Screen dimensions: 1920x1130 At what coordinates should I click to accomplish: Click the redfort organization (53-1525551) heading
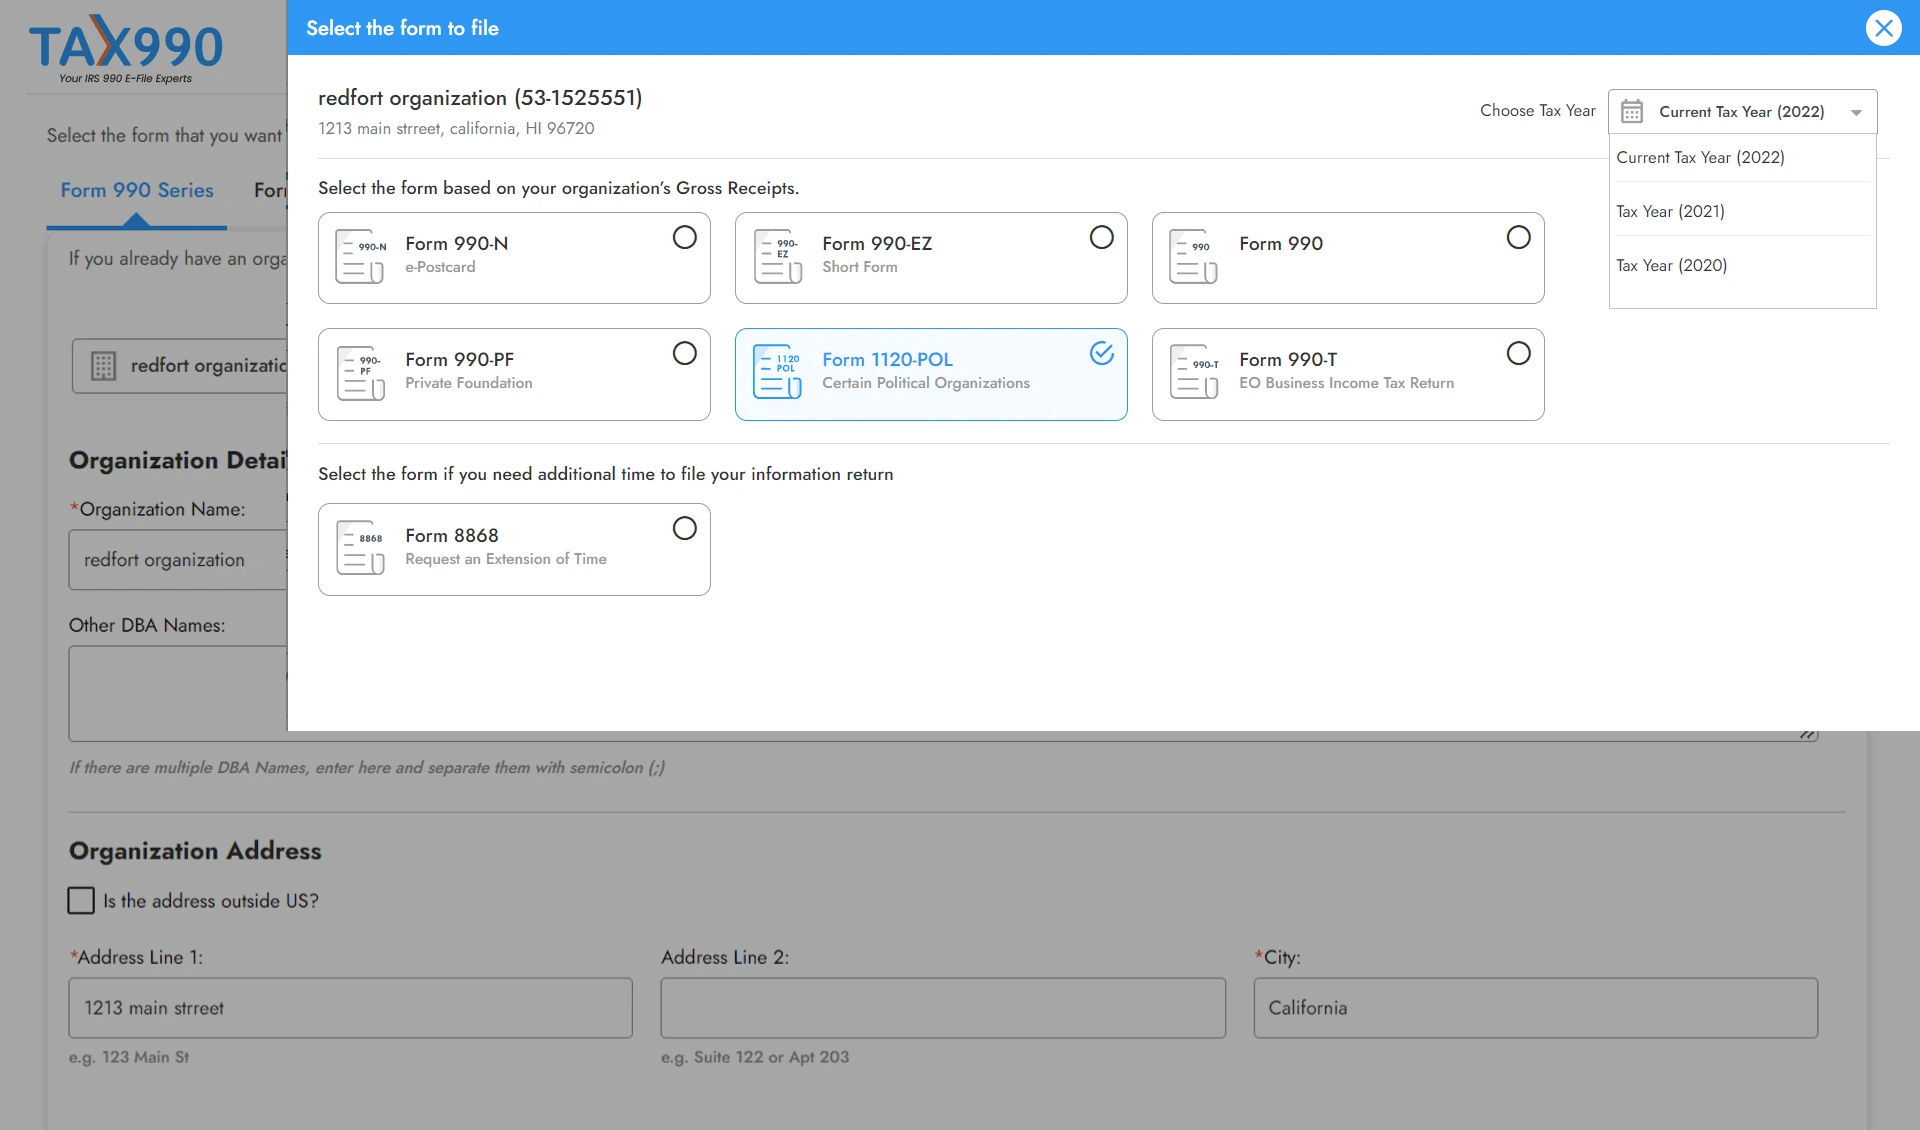click(x=480, y=98)
